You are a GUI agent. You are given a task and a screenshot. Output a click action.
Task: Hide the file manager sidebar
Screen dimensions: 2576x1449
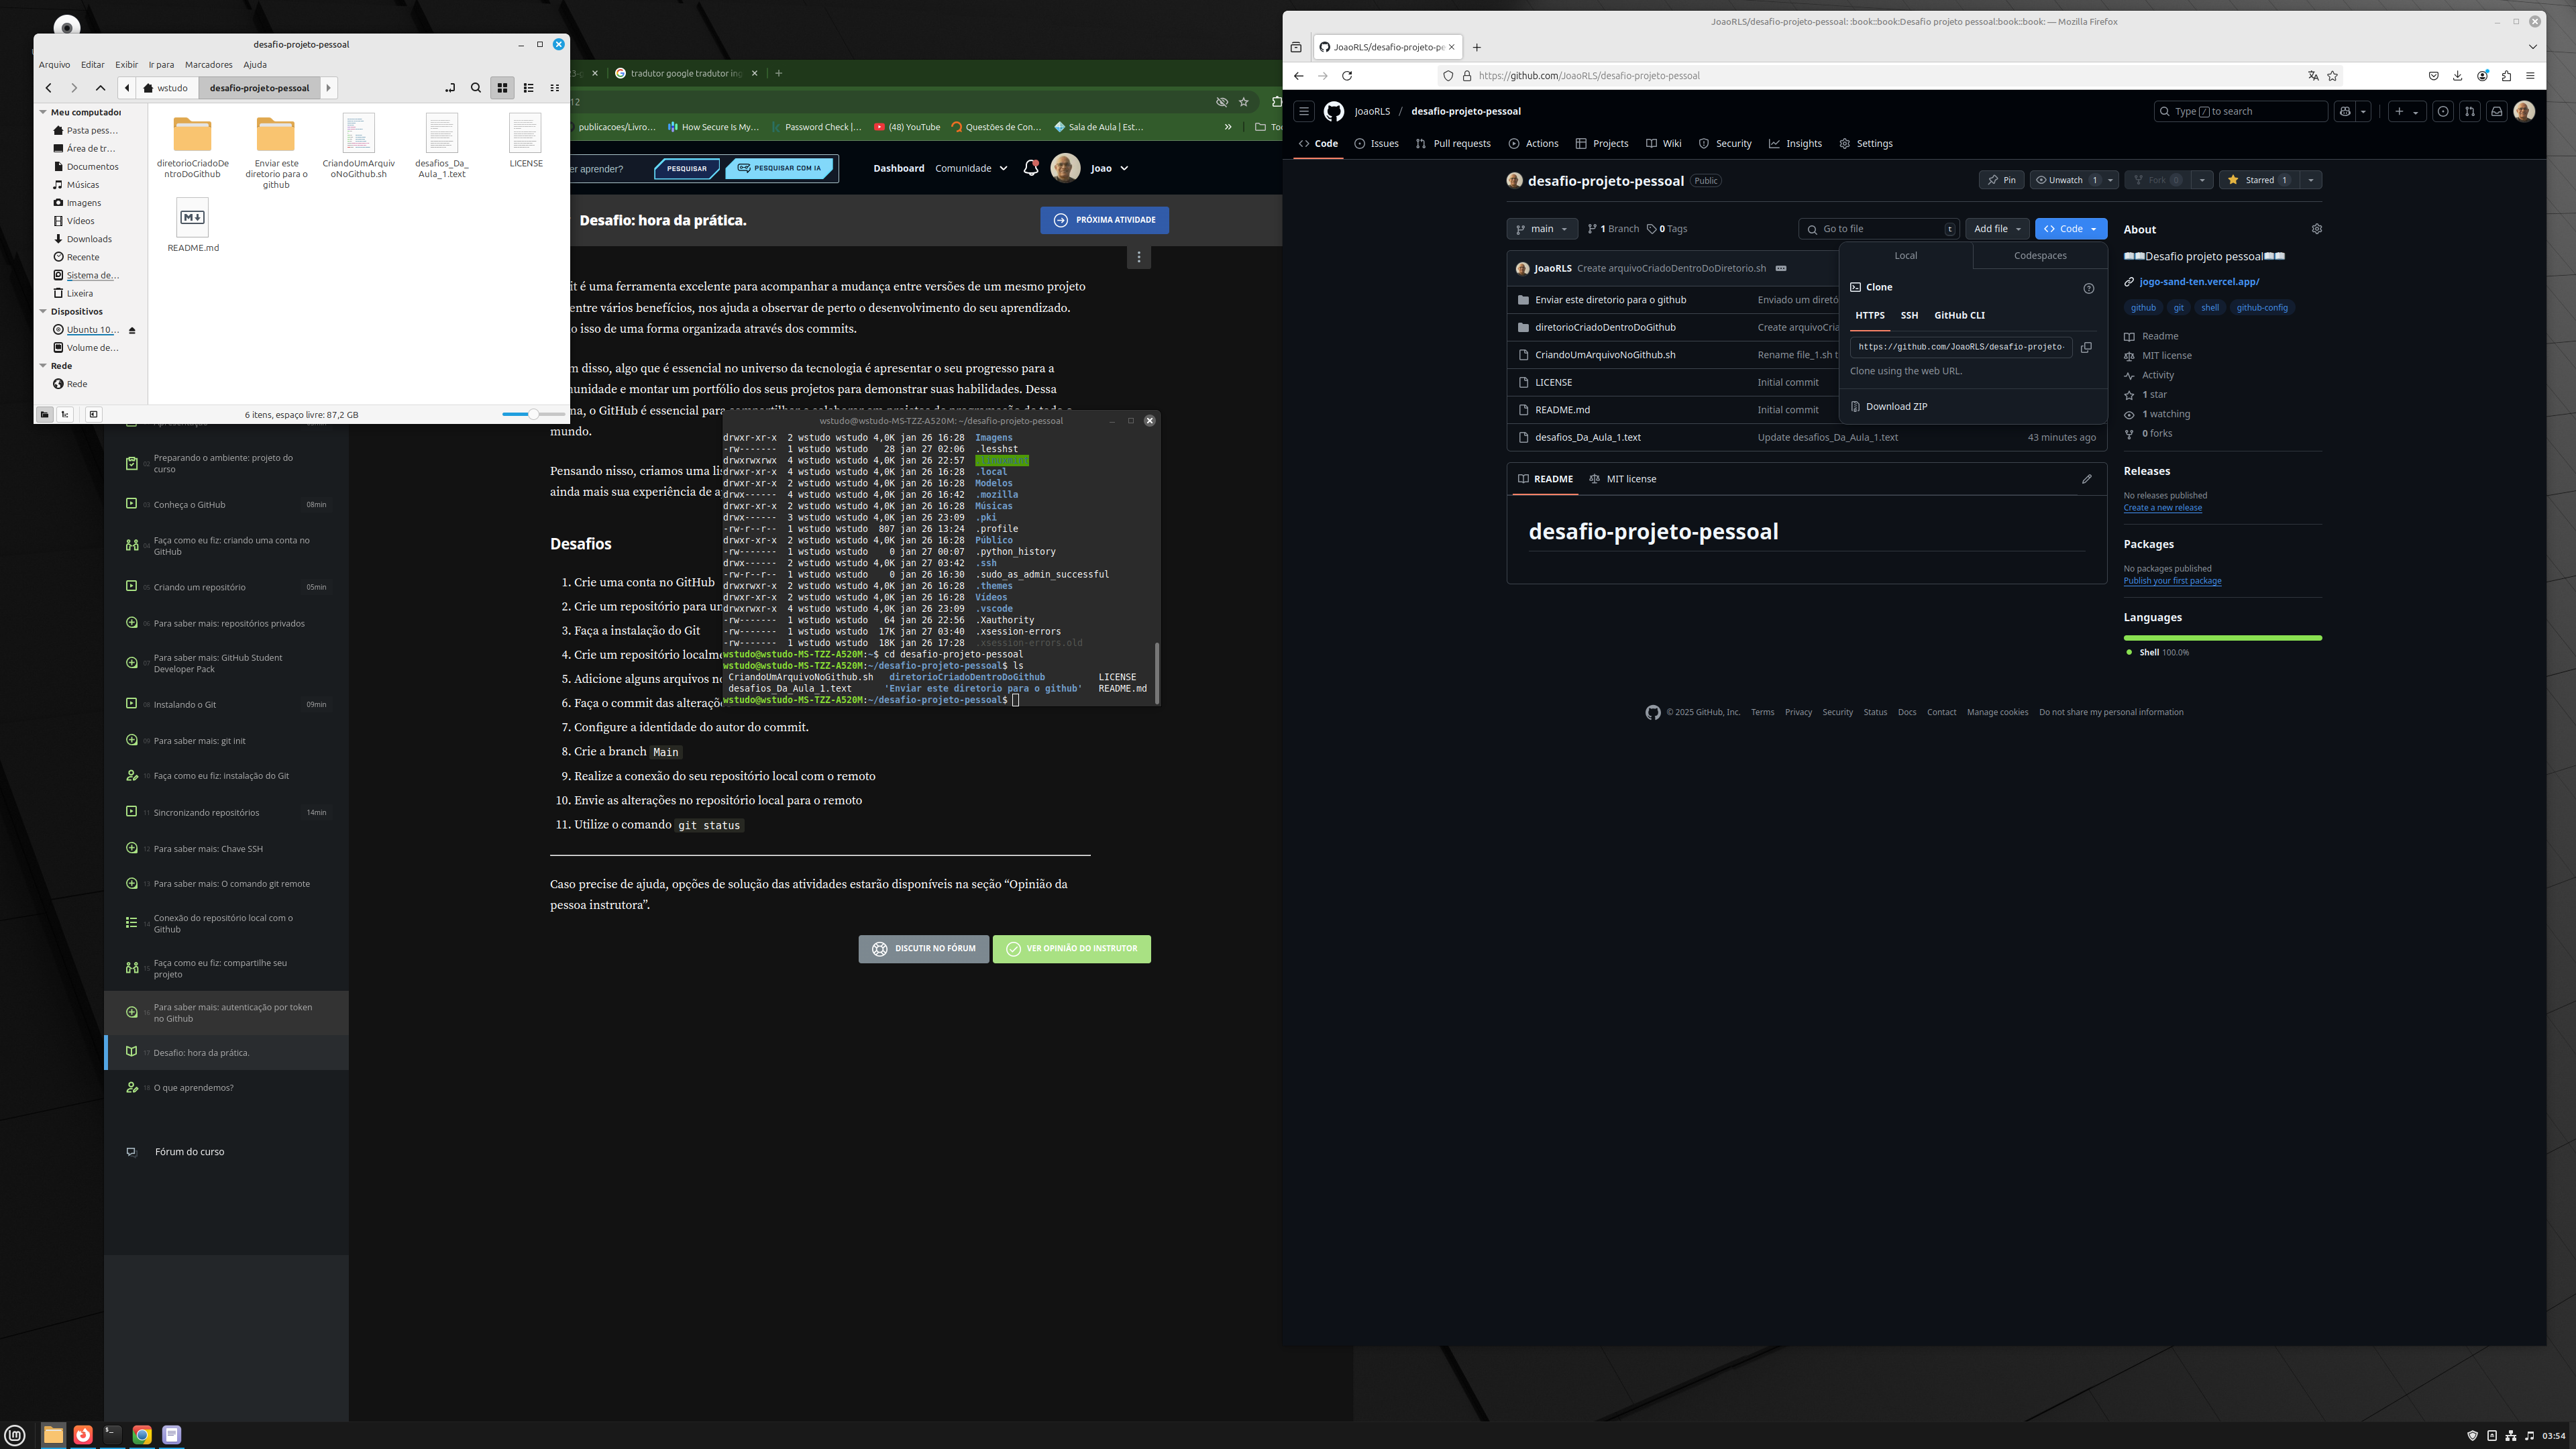93,414
